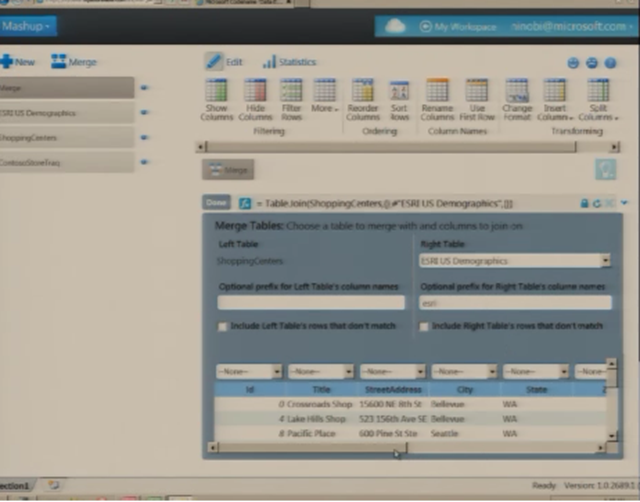Click the Left Table prefix input field
640x502 pixels.
(311, 302)
